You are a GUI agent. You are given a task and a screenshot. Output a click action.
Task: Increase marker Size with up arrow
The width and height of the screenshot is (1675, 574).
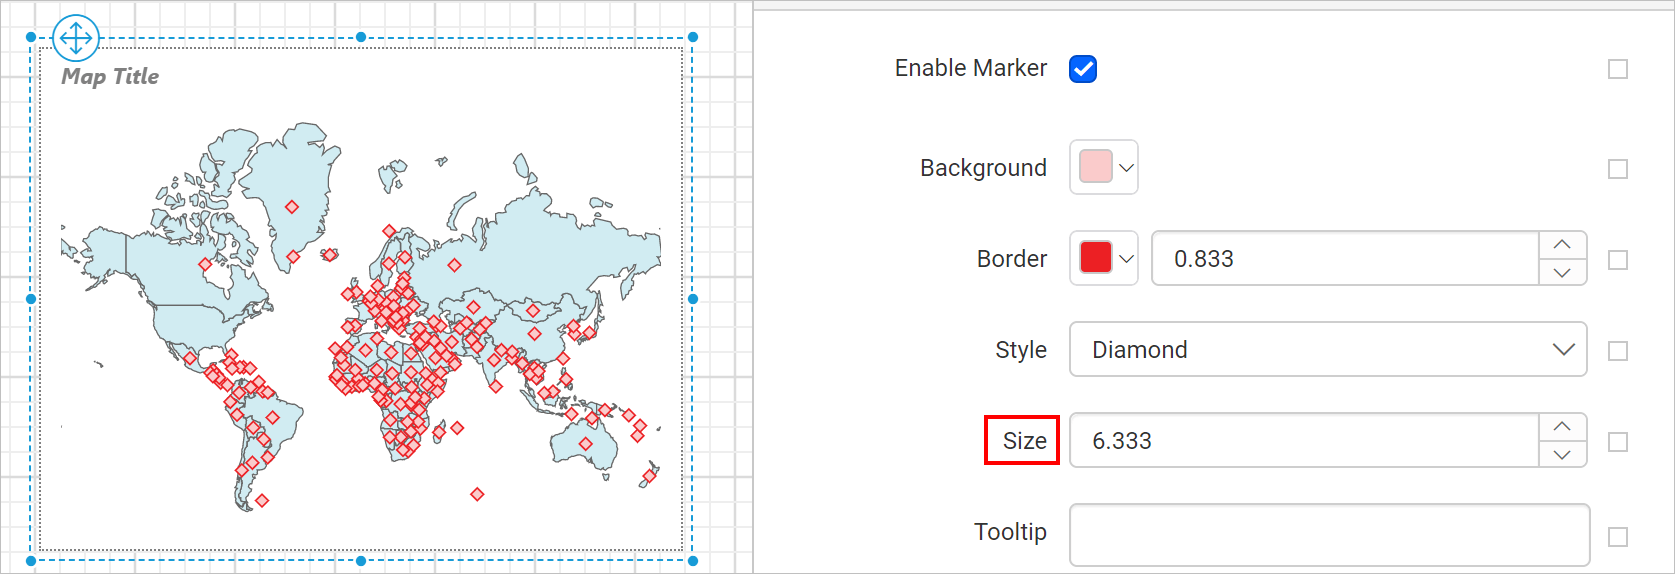tap(1562, 427)
